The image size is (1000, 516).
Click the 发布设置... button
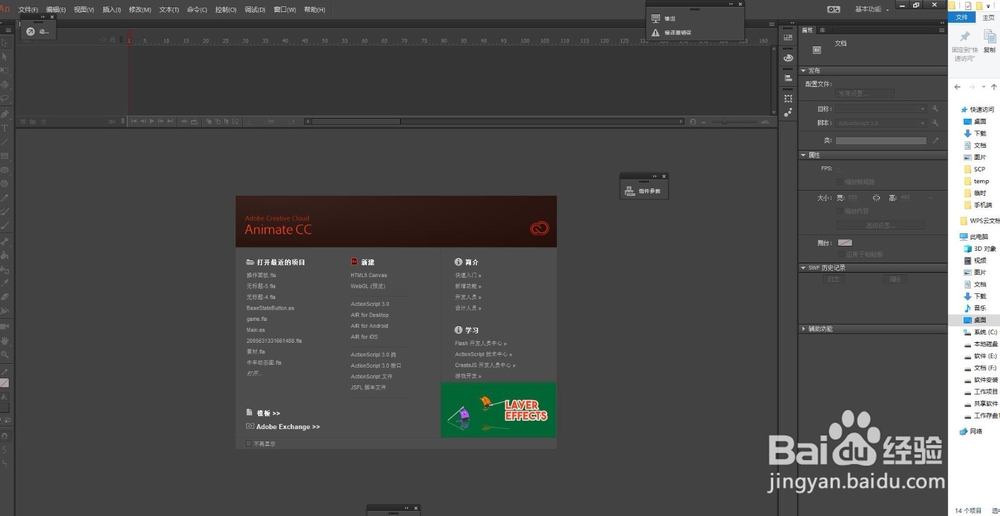tap(864, 94)
